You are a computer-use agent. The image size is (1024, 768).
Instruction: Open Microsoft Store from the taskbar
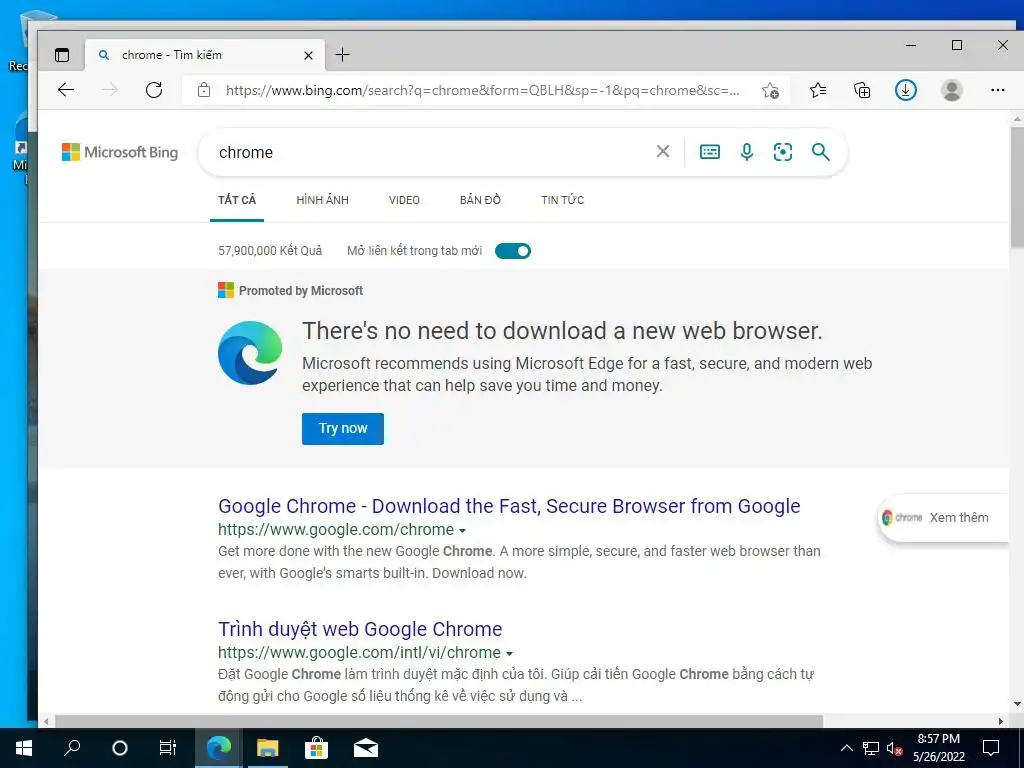[x=316, y=748]
